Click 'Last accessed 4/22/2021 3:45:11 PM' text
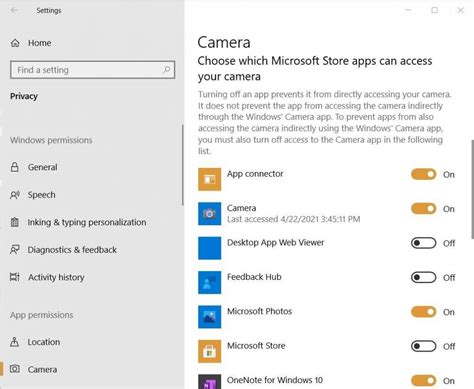This screenshot has width=474, height=389. (x=293, y=219)
